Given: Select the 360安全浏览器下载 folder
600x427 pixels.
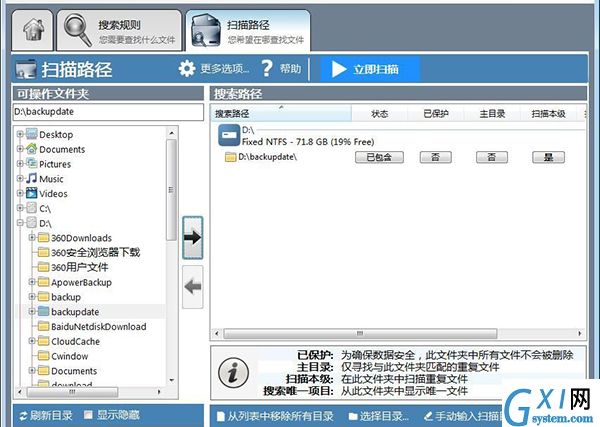Looking at the screenshot, I should coord(89,253).
